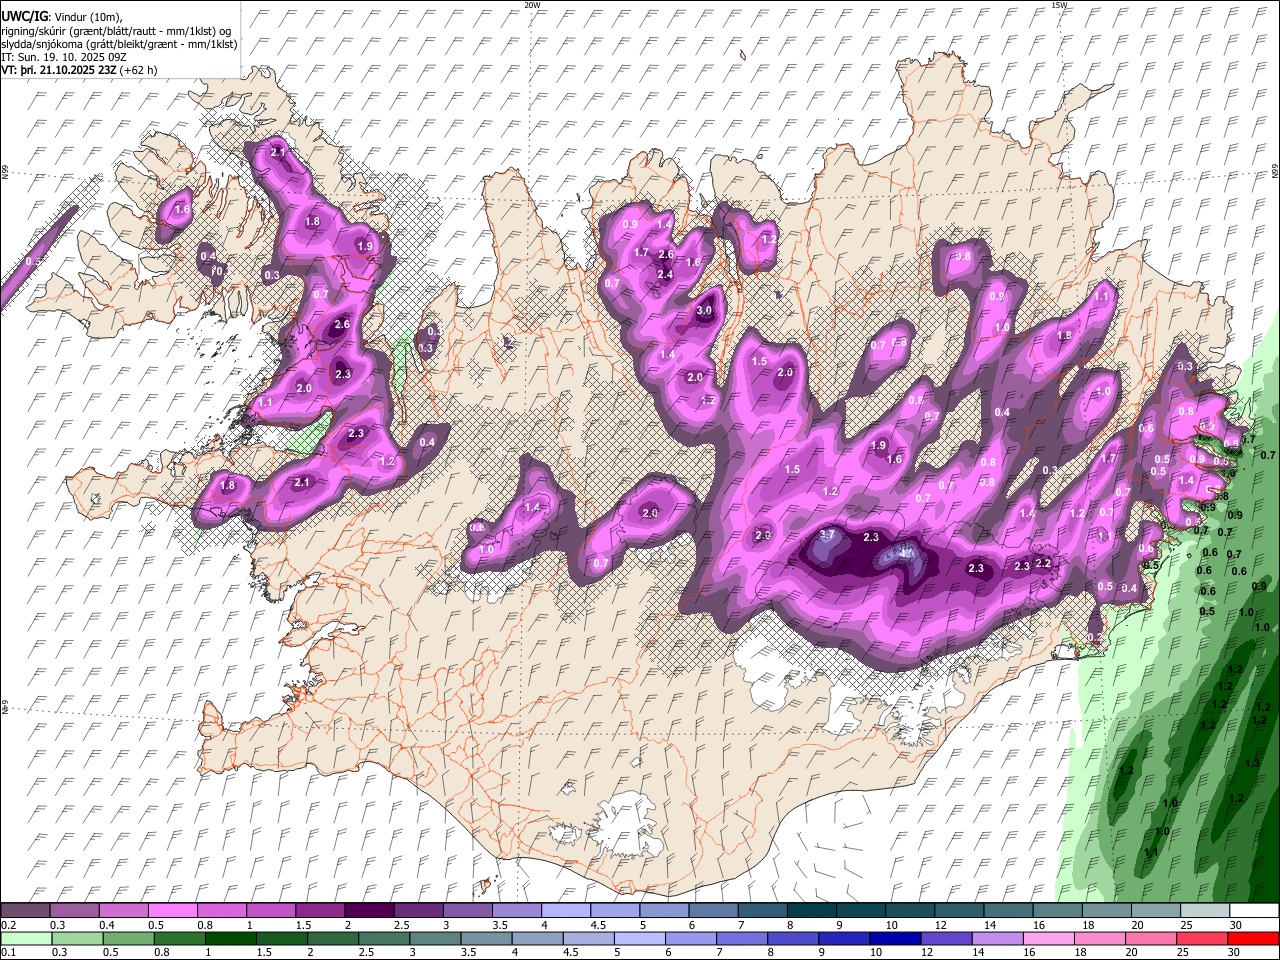Pick lower legend swatch between 8 and 9

[794, 938]
